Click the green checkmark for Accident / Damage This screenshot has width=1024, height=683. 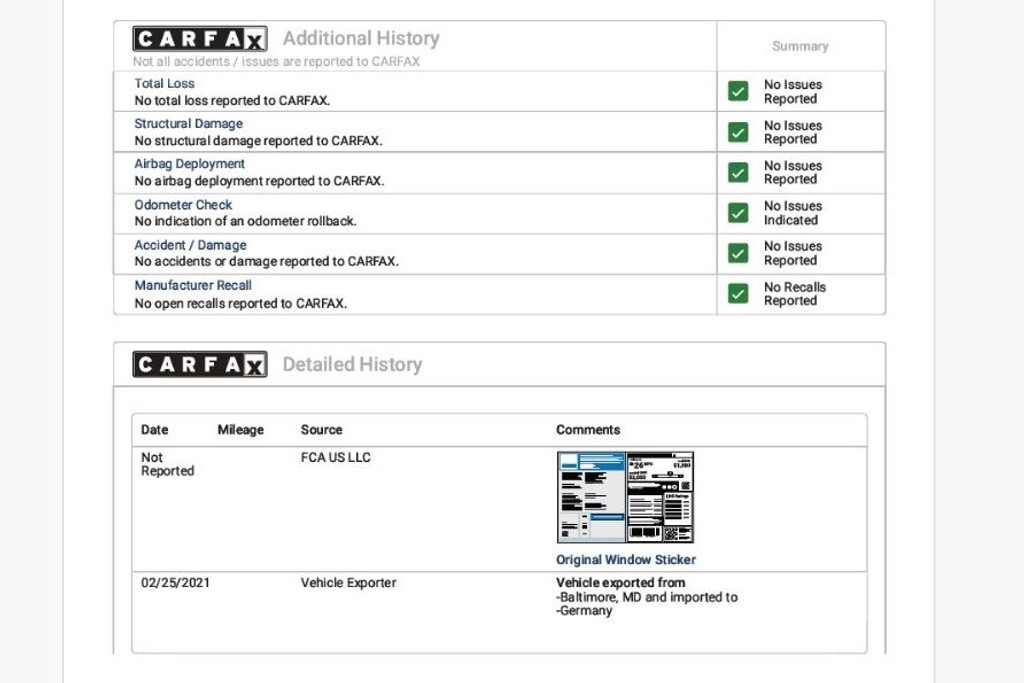pyautogui.click(x=738, y=253)
